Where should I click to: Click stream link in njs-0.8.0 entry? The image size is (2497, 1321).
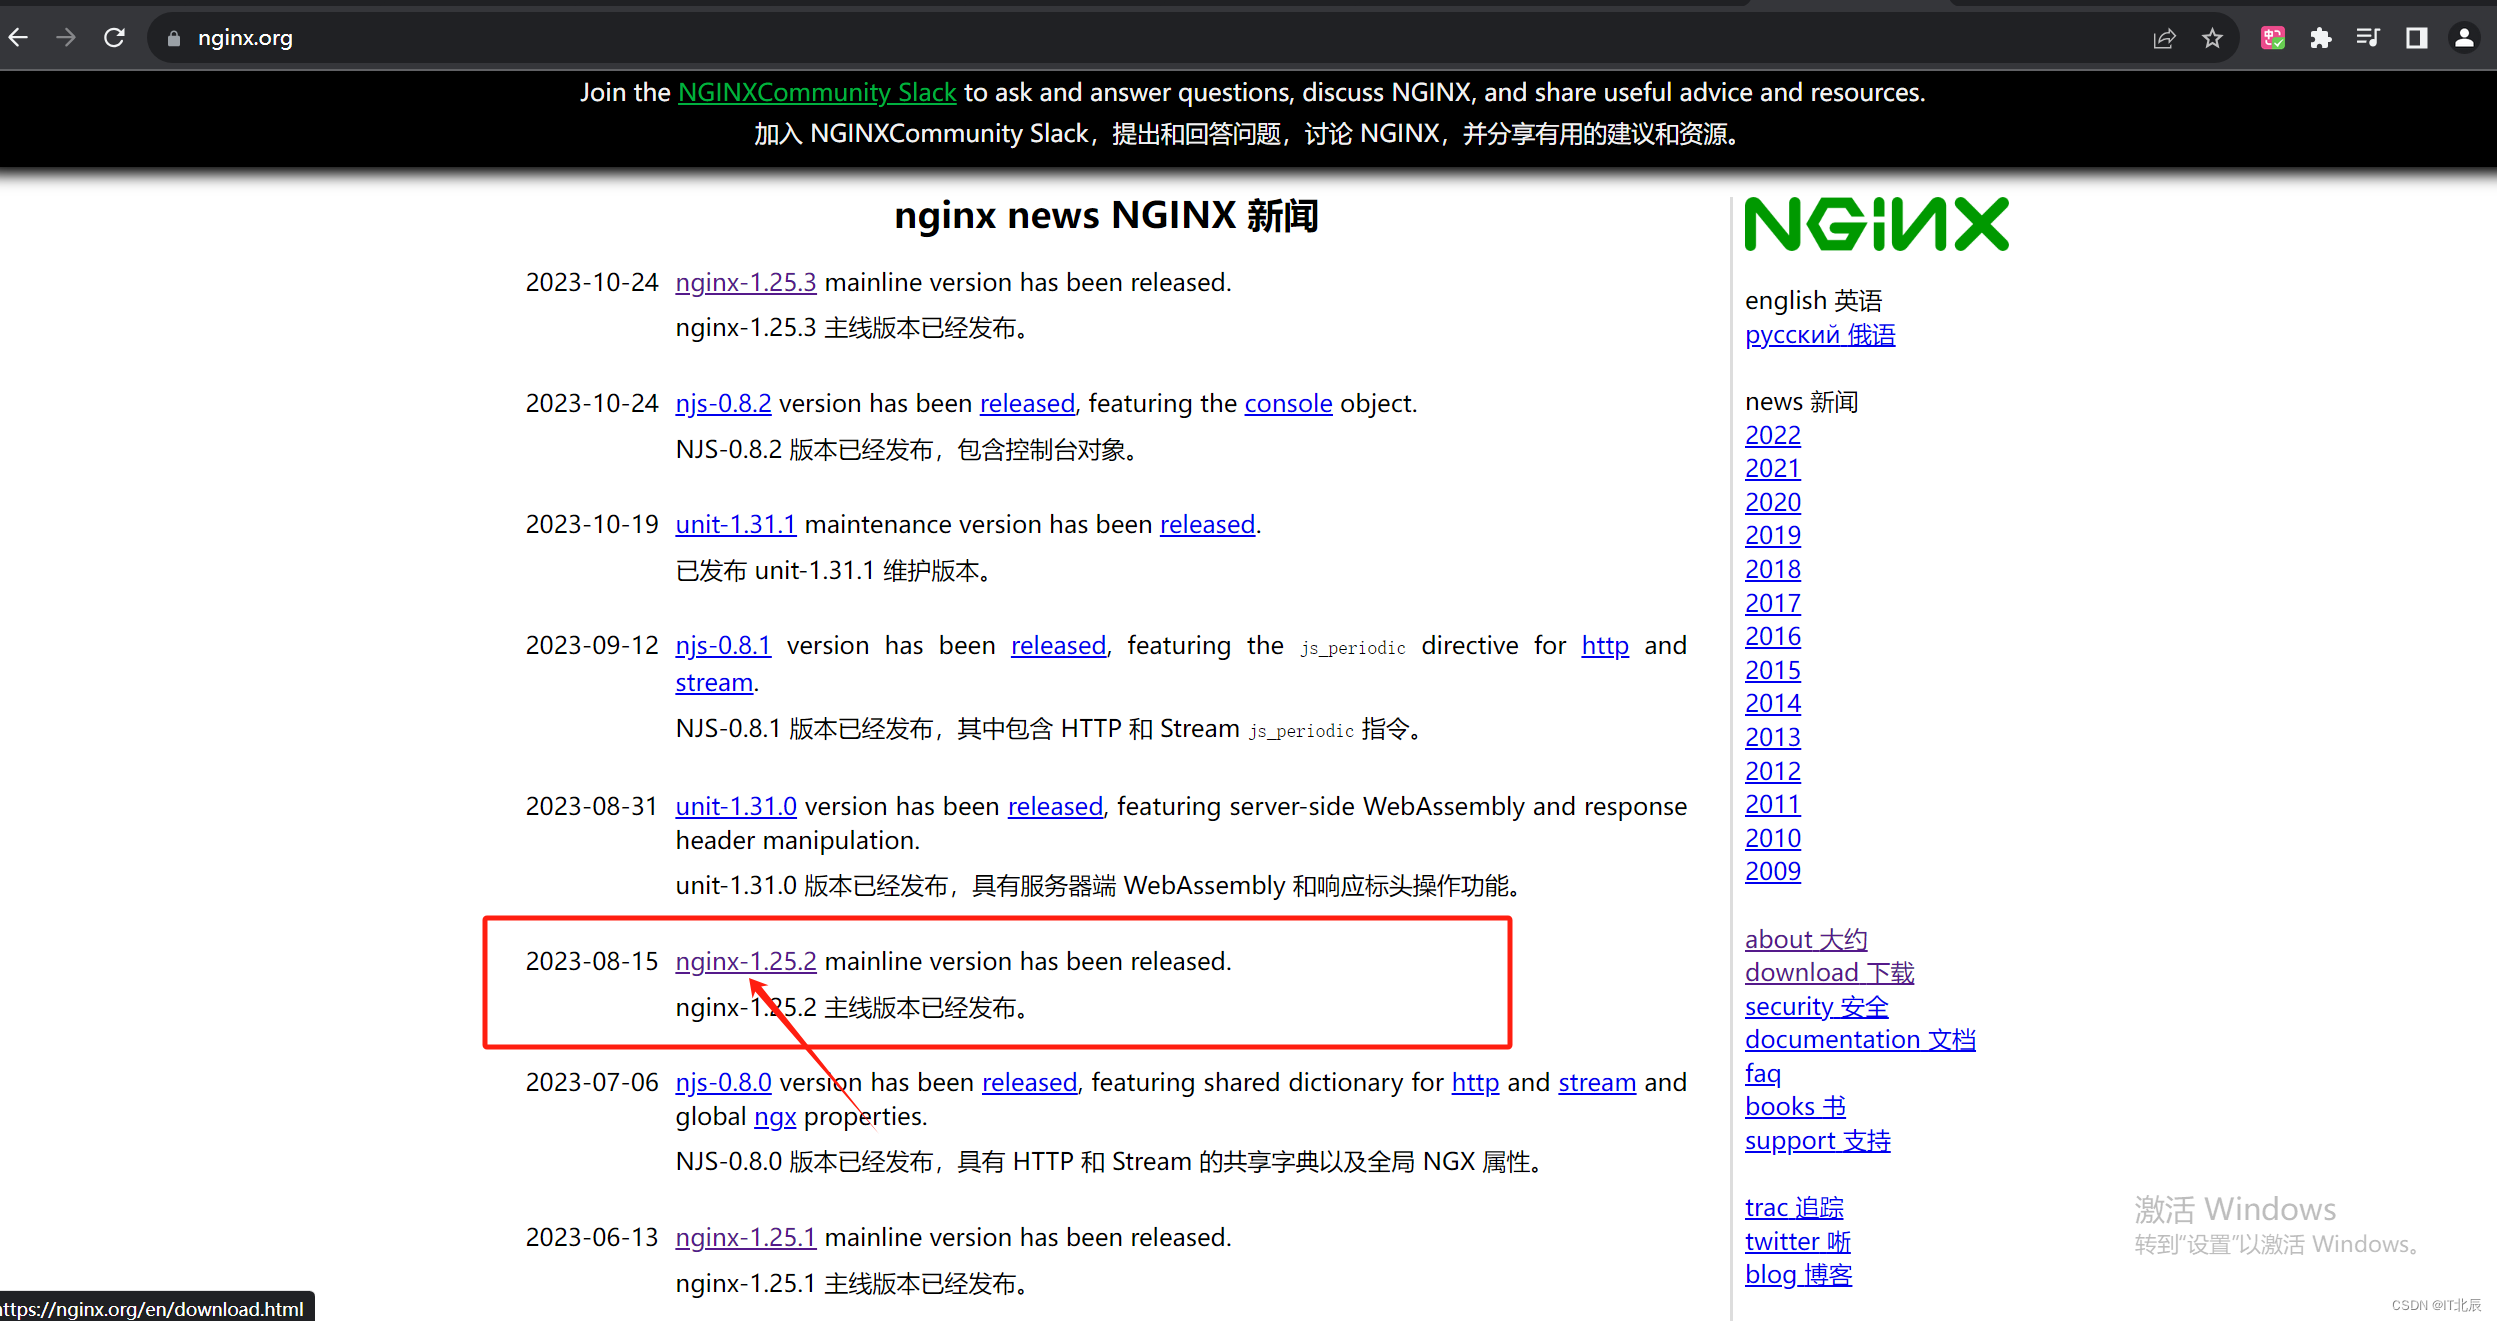pos(1597,1082)
